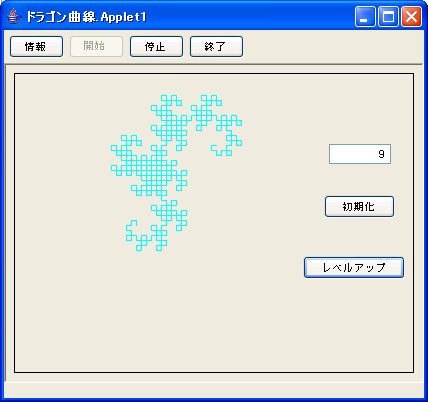Open the 情報 information dialog
Image resolution: width=428 pixels, height=402 pixels.
[x=36, y=47]
